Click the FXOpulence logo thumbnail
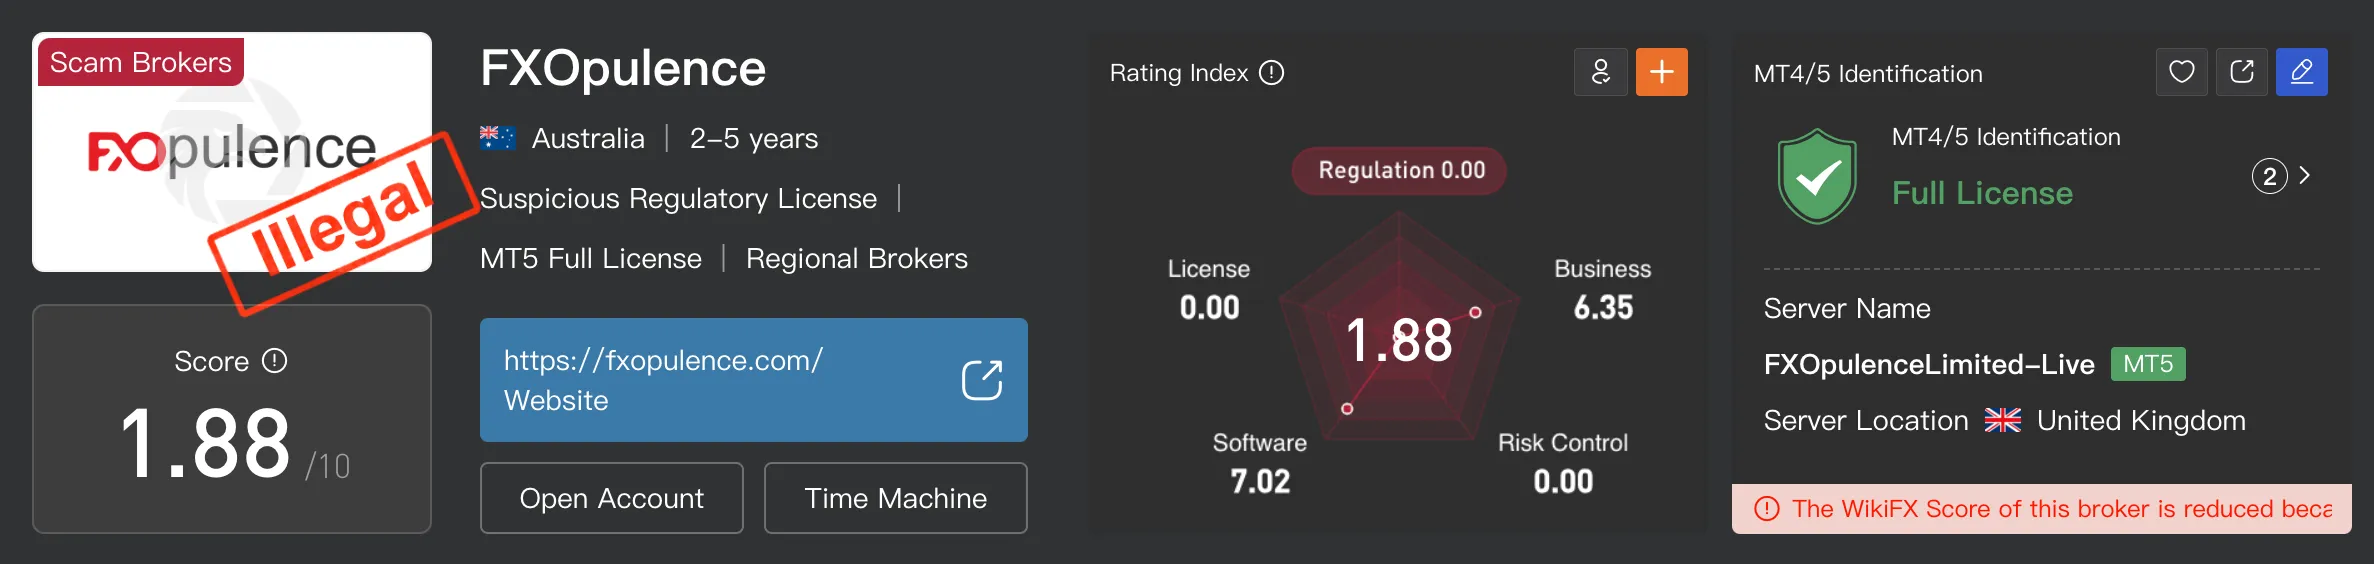Viewport: 2374px width, 564px height. click(x=232, y=152)
